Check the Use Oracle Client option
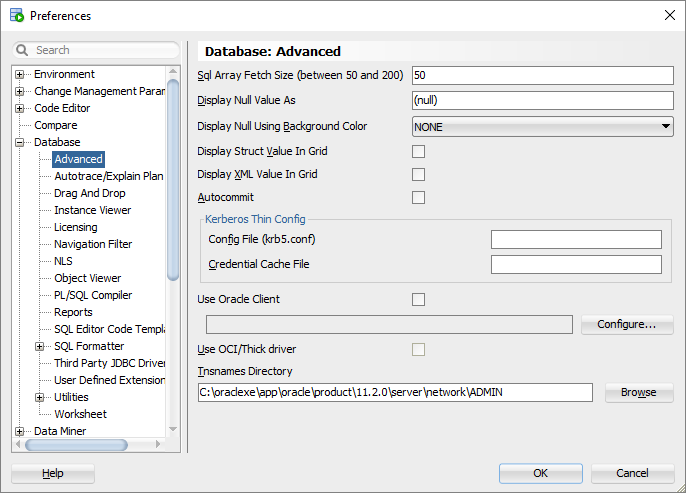Screen dimensions: 686x493 pos(418,299)
